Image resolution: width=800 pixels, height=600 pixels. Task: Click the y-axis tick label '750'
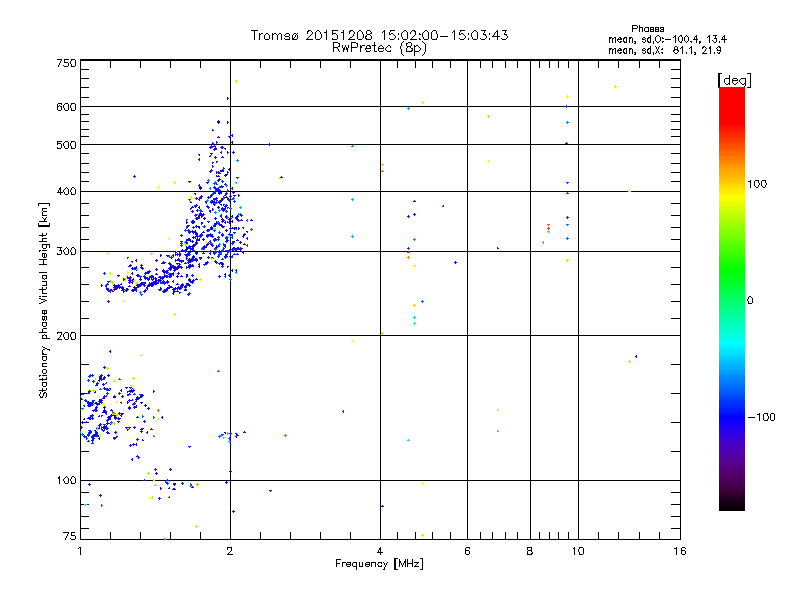coord(66,63)
